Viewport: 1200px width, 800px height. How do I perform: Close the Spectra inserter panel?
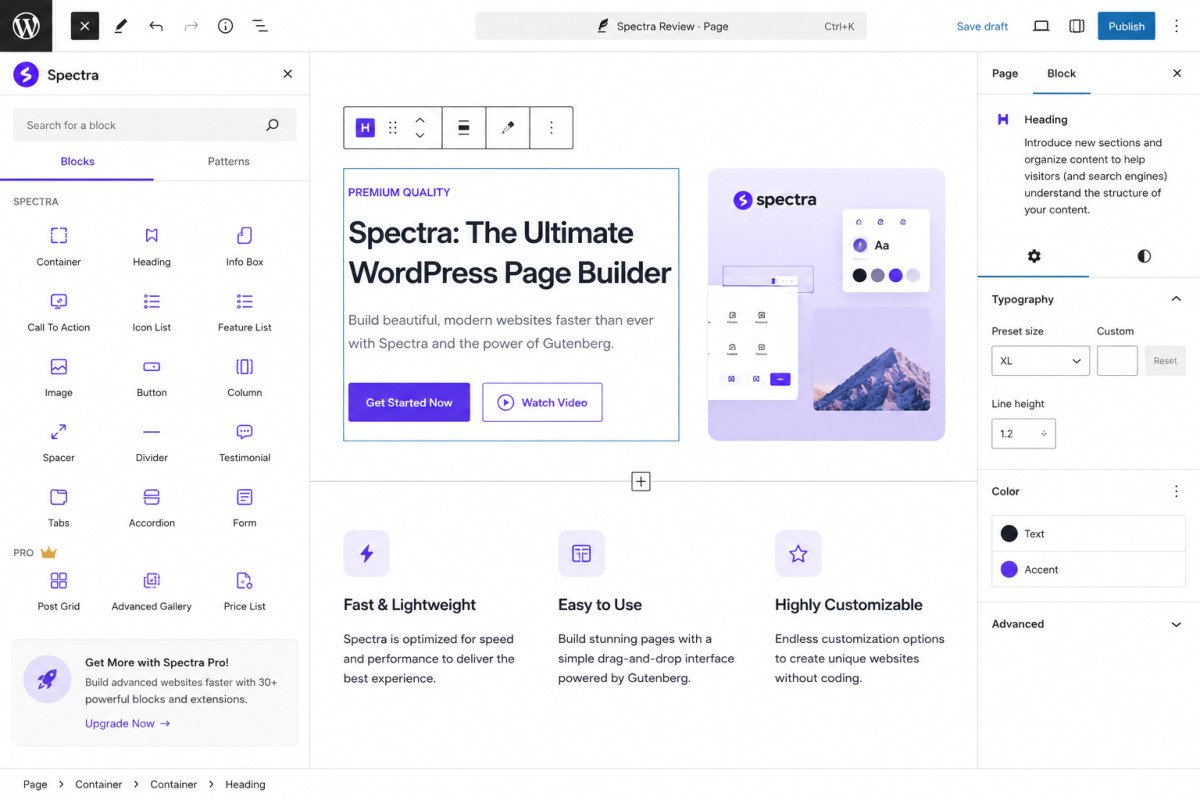pyautogui.click(x=288, y=74)
